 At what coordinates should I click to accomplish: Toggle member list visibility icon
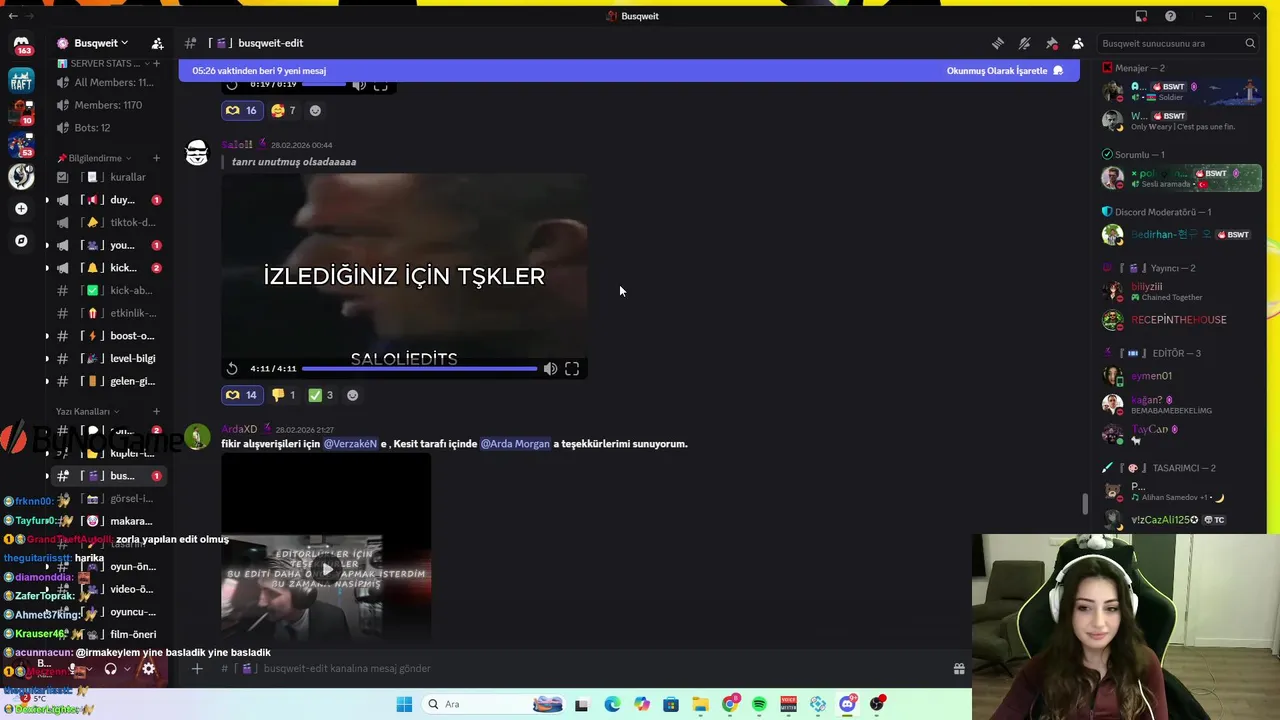pos(1078,43)
